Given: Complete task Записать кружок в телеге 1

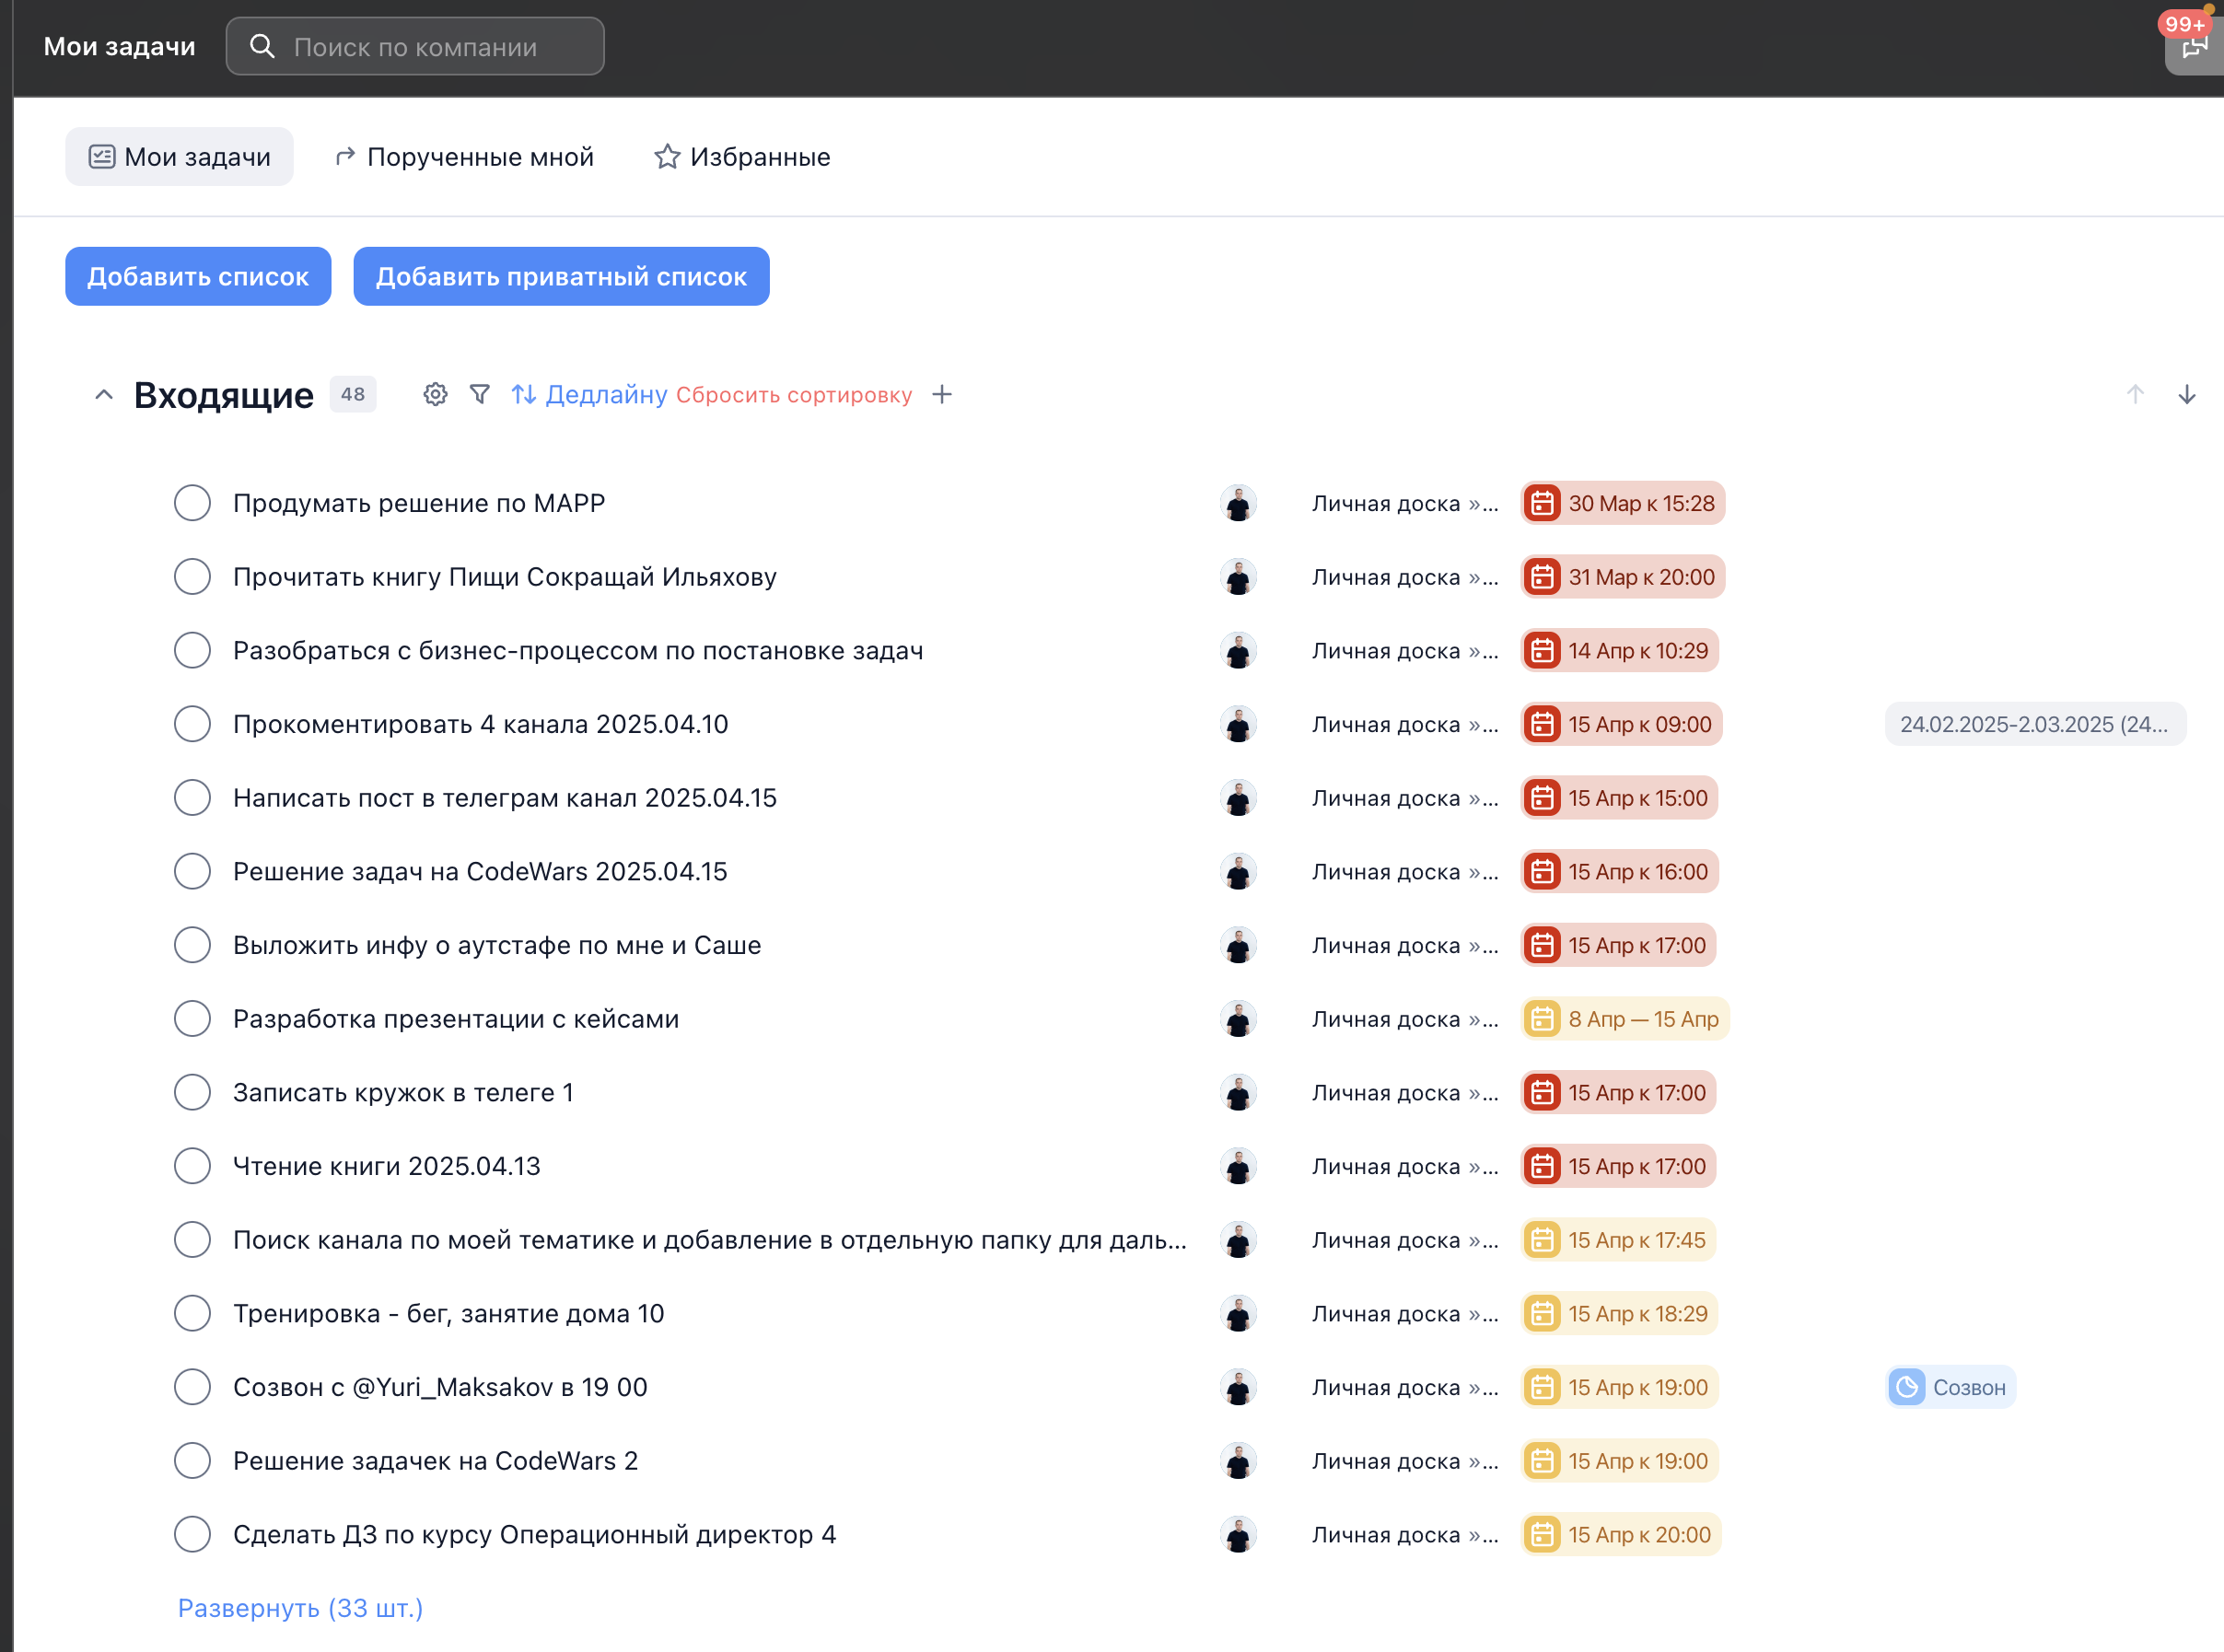Looking at the screenshot, I should [x=192, y=1092].
